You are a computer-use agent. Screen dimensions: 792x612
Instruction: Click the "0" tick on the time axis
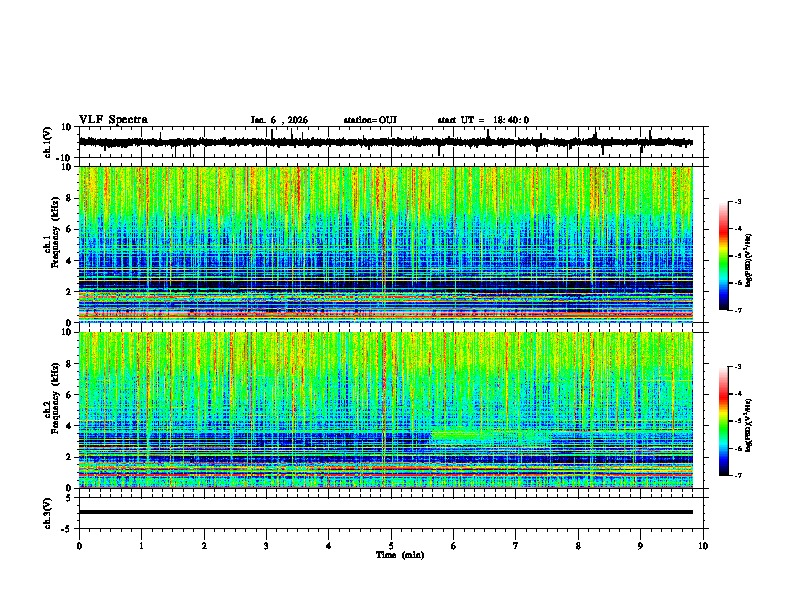pyautogui.click(x=79, y=546)
